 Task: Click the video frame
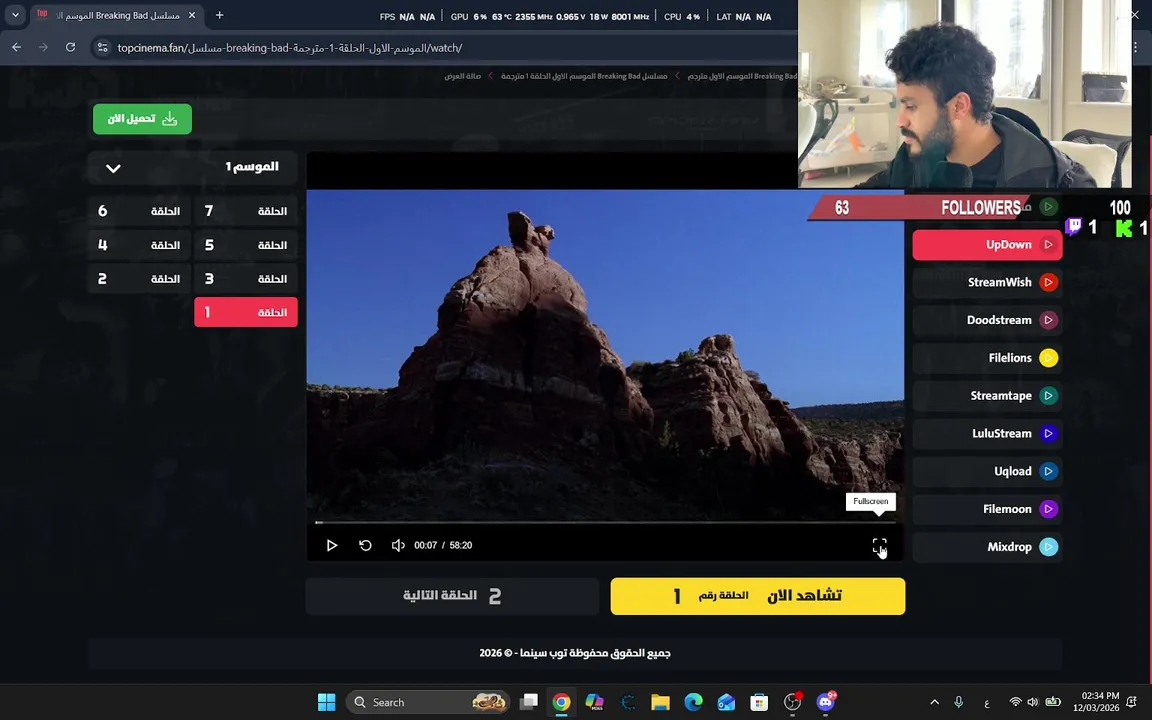point(605,355)
